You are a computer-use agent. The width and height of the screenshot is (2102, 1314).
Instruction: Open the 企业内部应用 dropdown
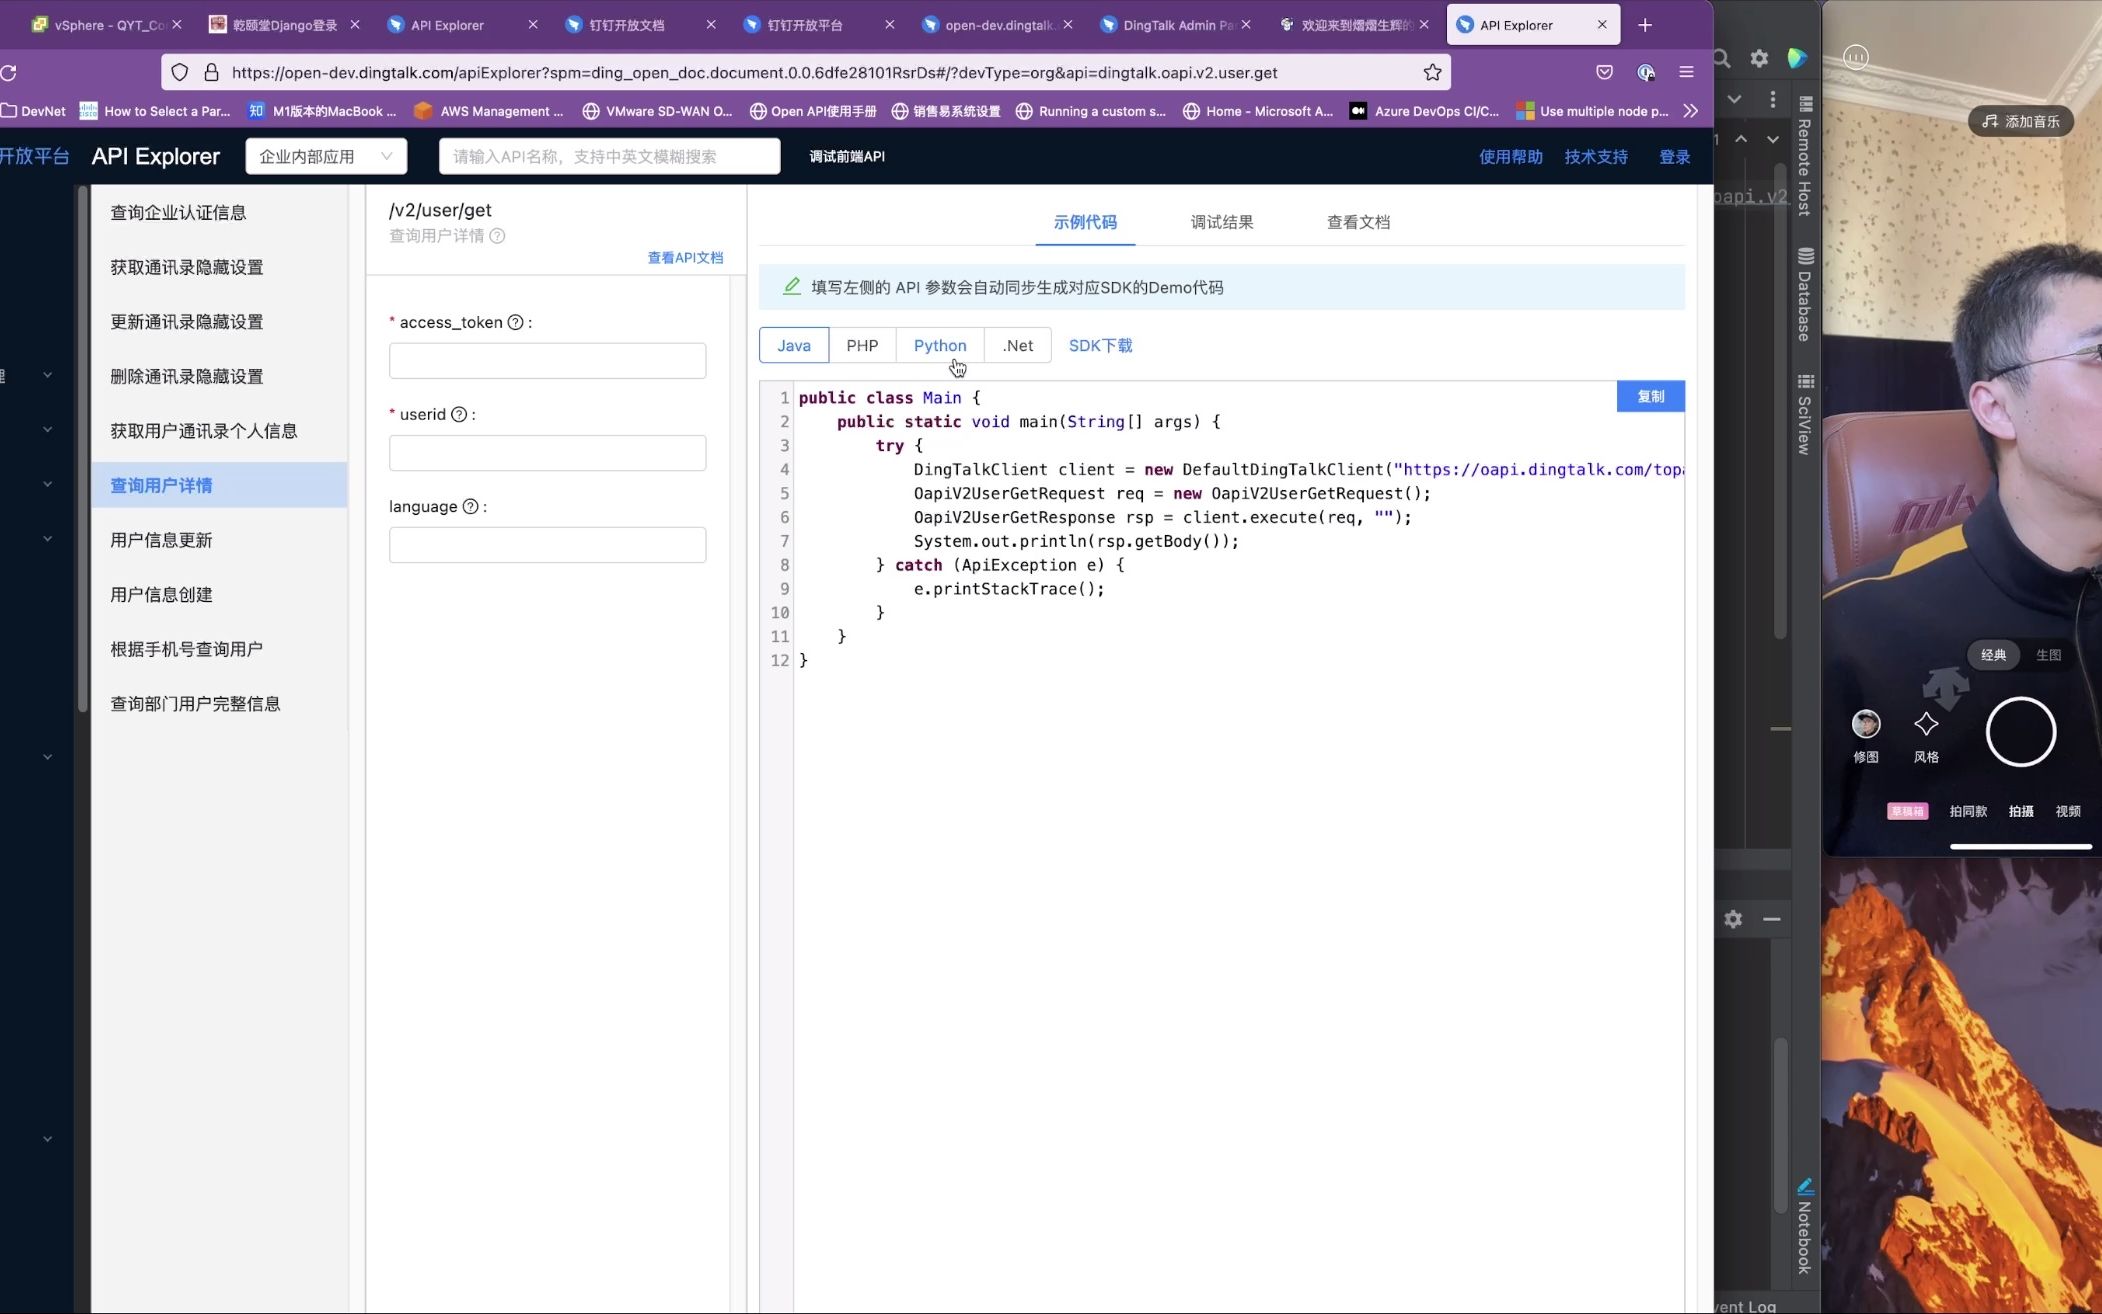pyautogui.click(x=325, y=156)
